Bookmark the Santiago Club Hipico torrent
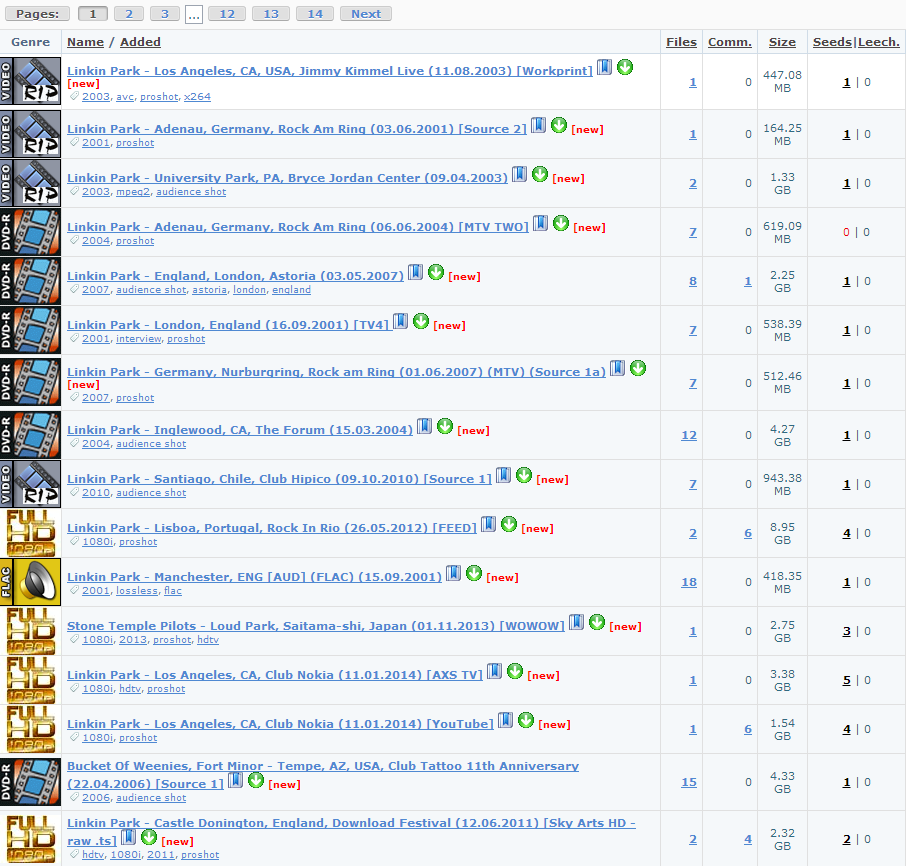 503,476
